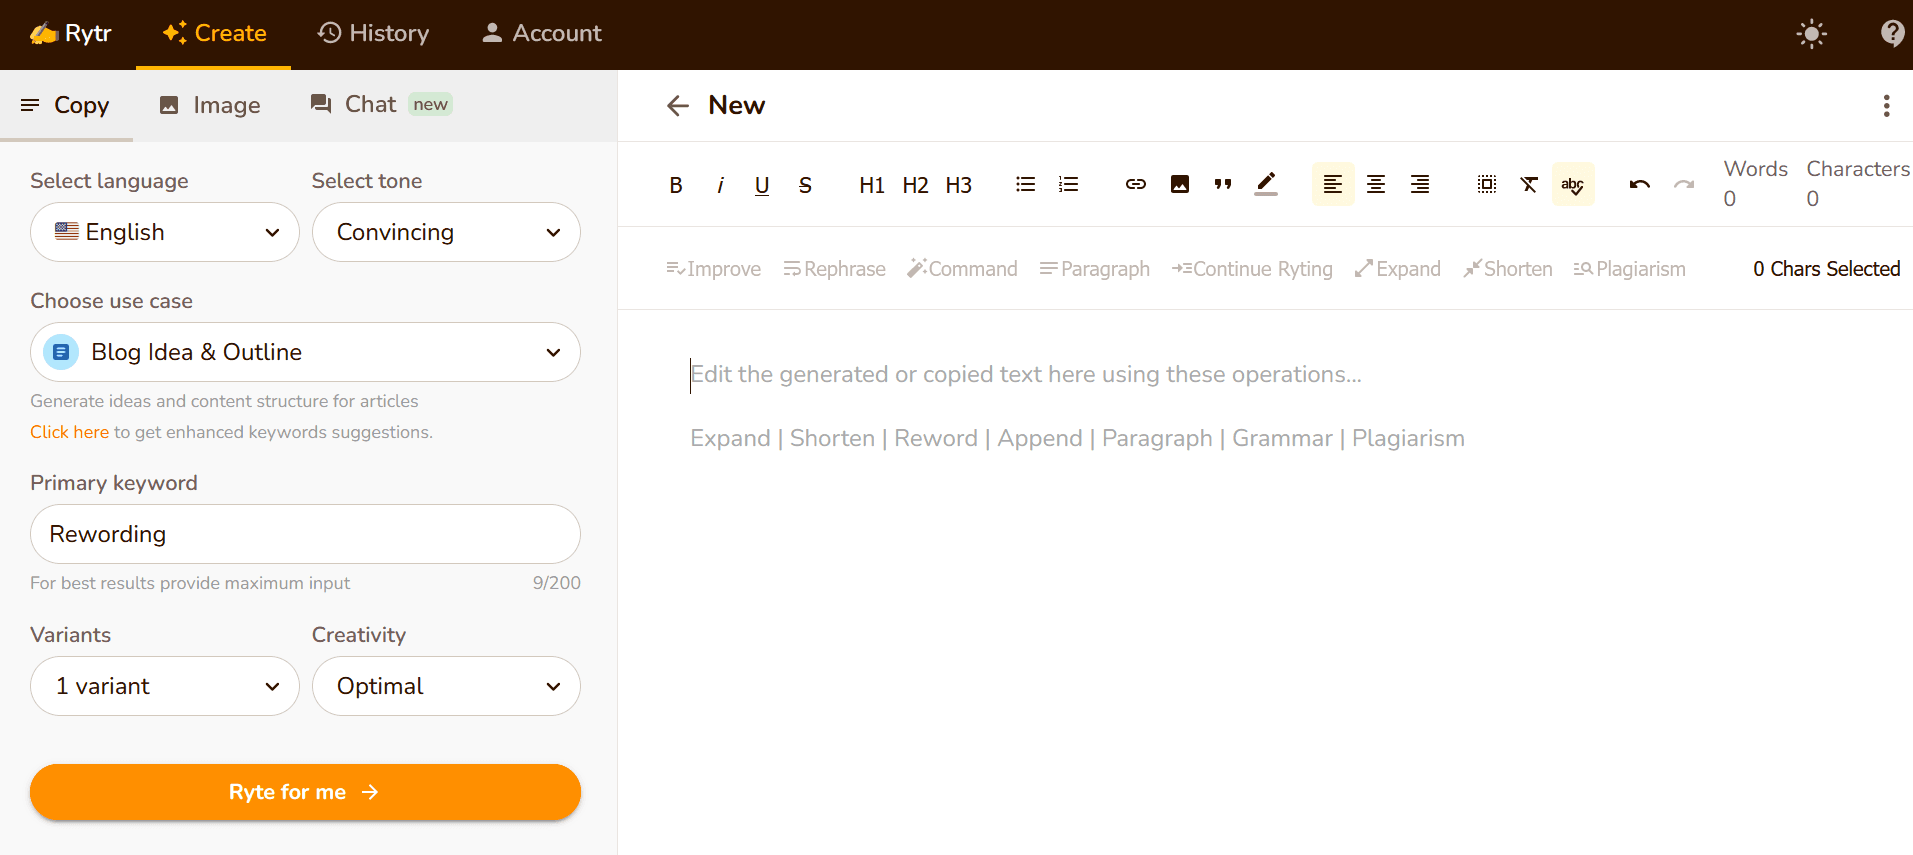Insert an image via the toolbar image icon
The height and width of the screenshot is (855, 1913).
coord(1179,185)
